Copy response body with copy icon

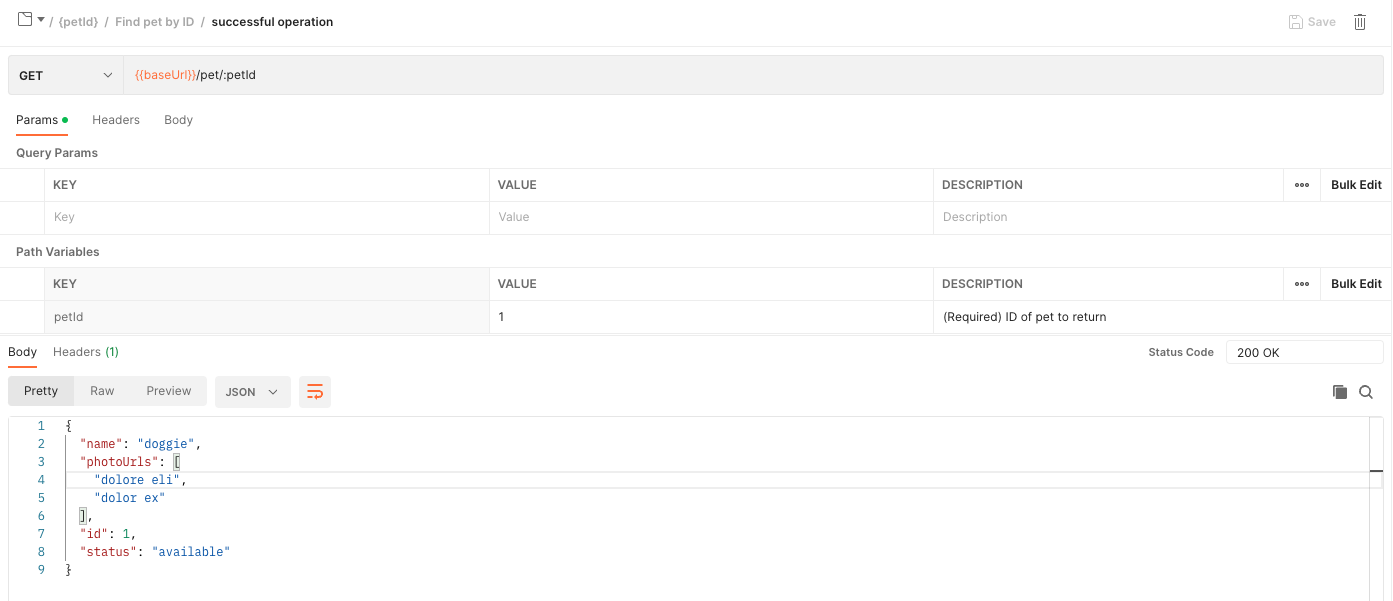point(1340,392)
